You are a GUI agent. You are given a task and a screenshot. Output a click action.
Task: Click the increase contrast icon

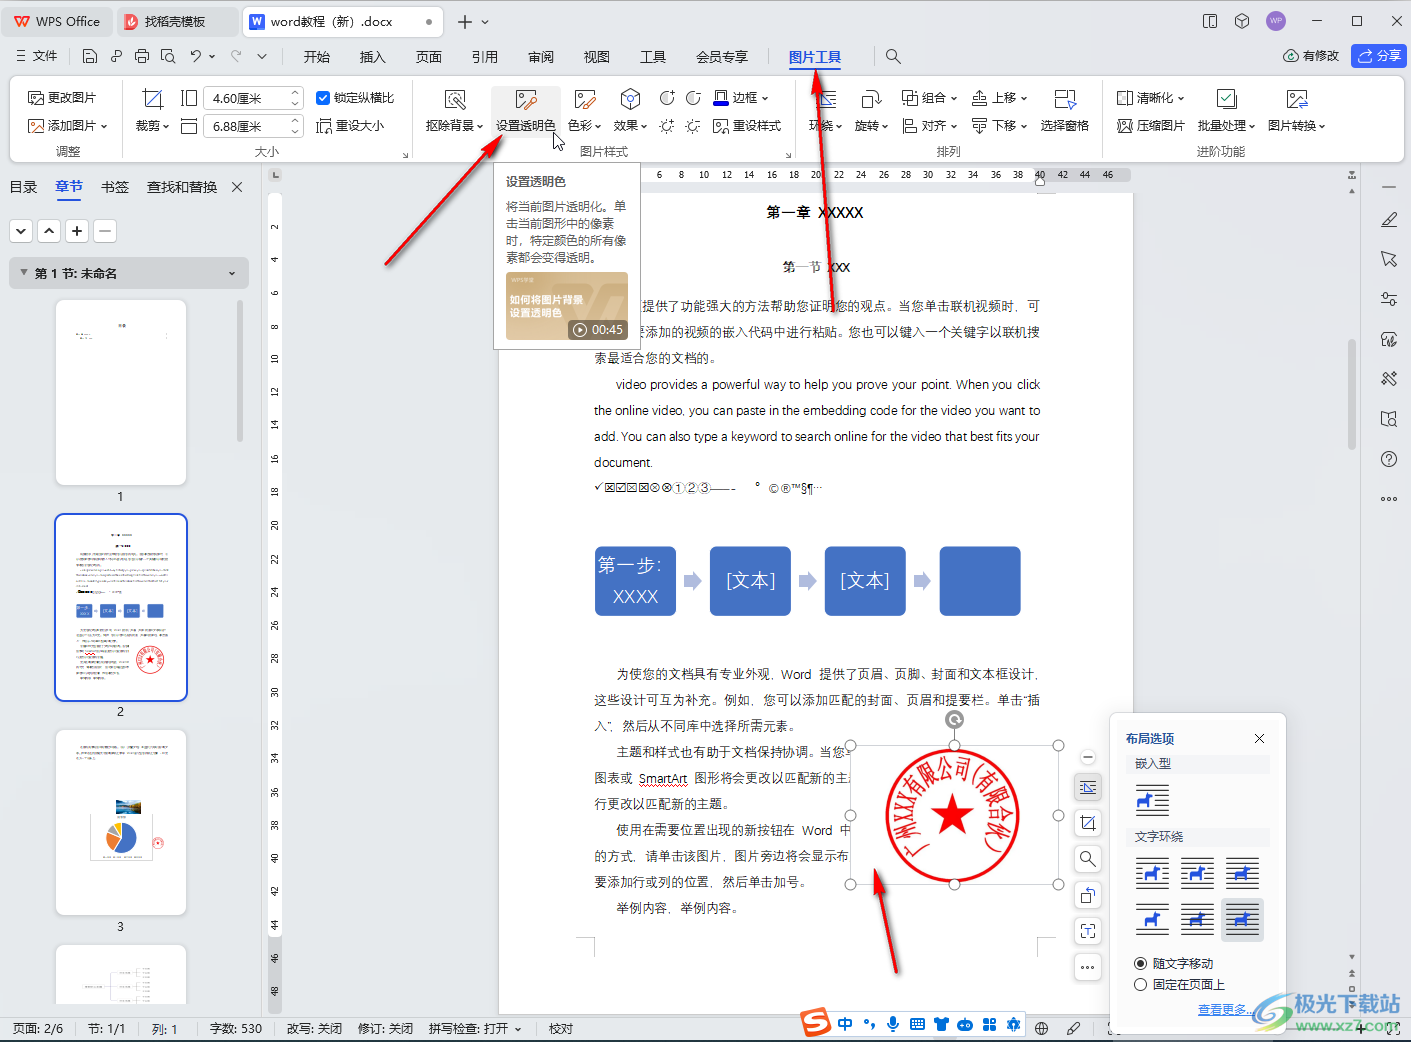pyautogui.click(x=667, y=98)
